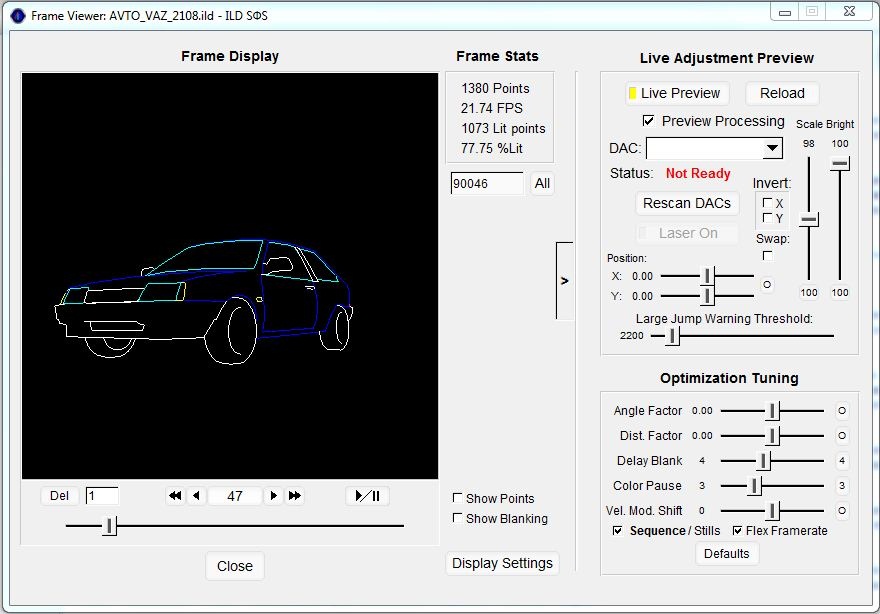Reset Delay Blank using its 4 button

842,461
